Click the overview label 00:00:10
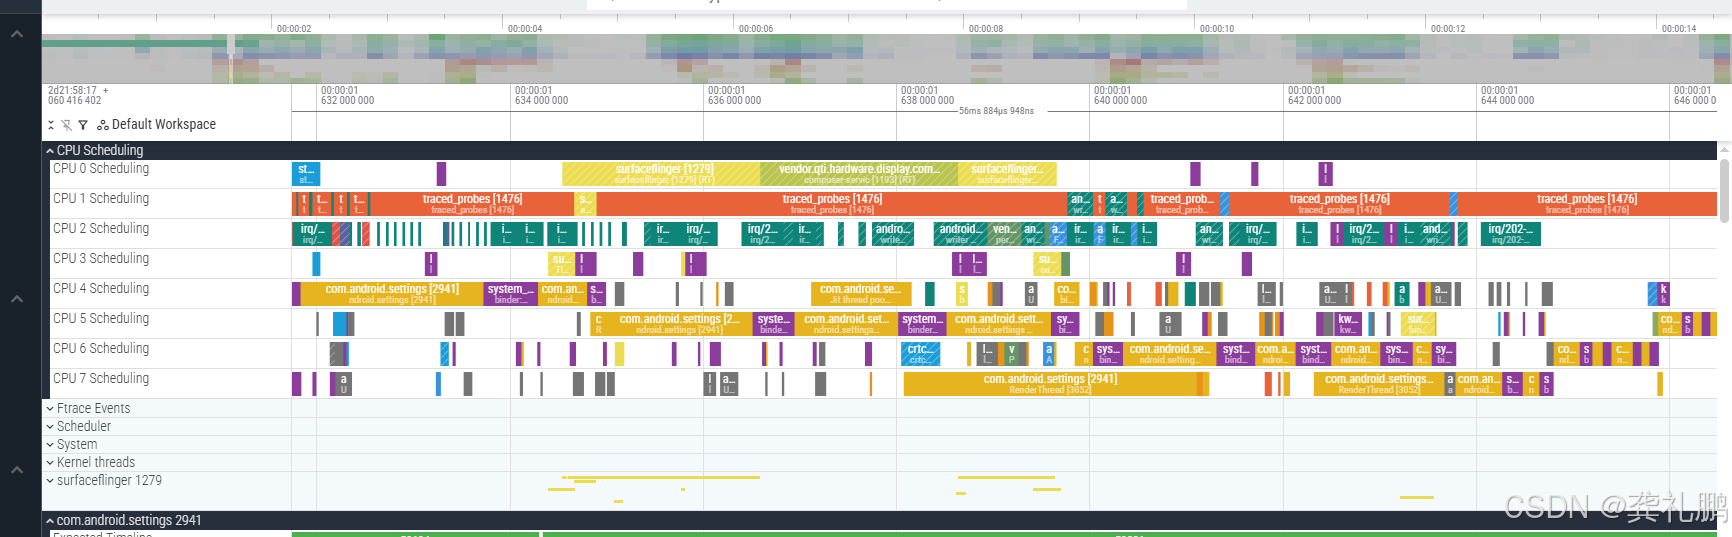This screenshot has height=537, width=1732. [1217, 29]
